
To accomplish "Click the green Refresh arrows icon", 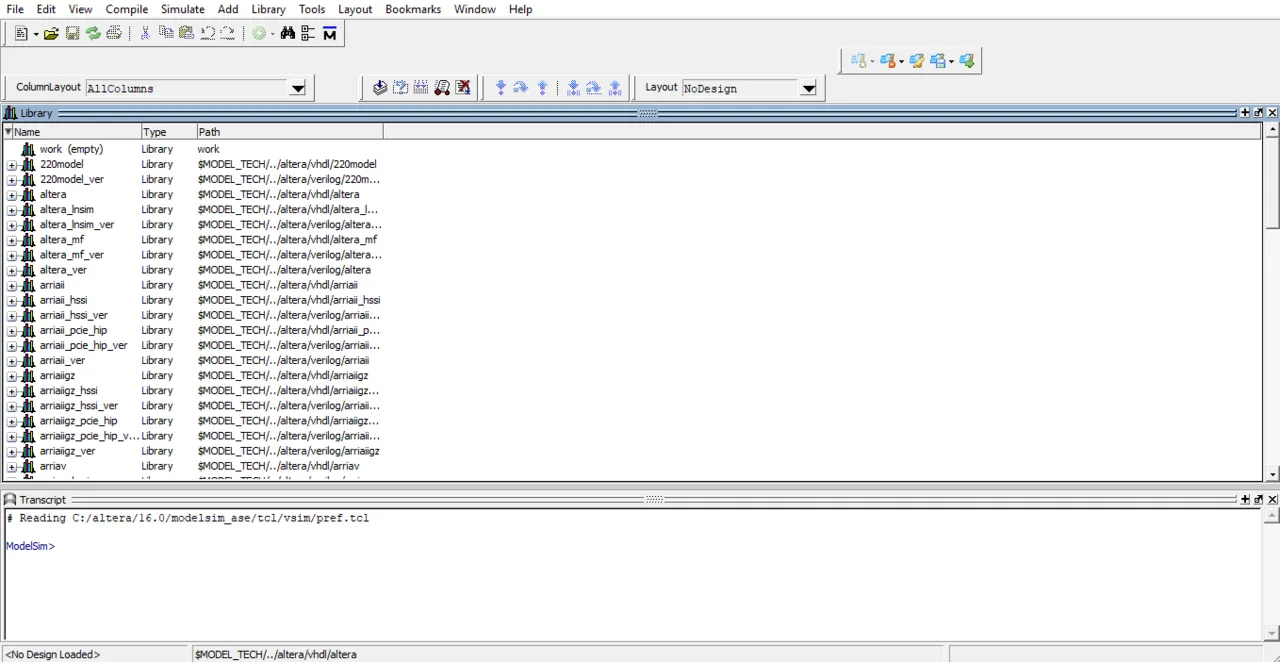I will click(93, 33).
